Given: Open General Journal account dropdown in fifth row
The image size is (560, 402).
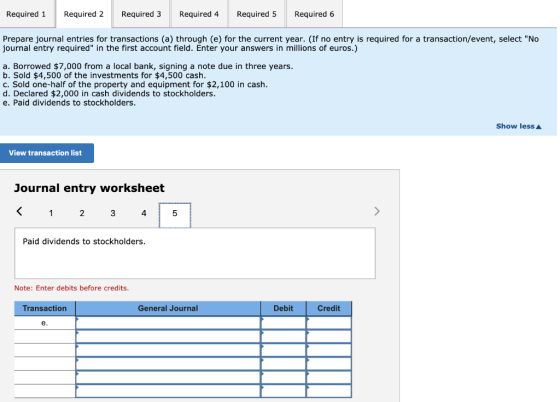Looking at the screenshot, I should [x=168, y=377].
